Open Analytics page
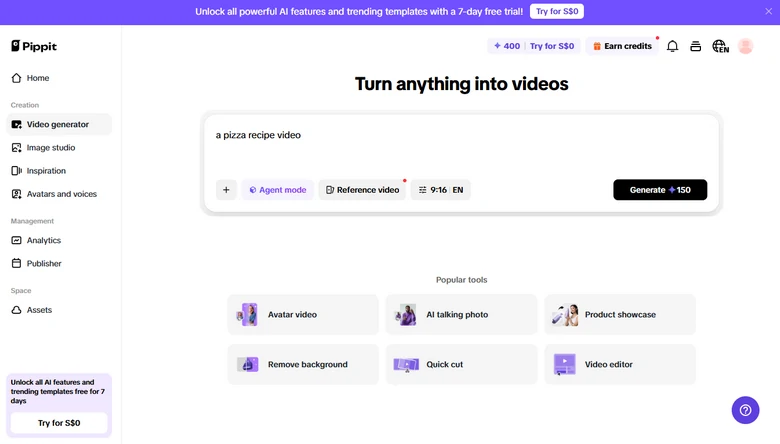 click(59, 240)
